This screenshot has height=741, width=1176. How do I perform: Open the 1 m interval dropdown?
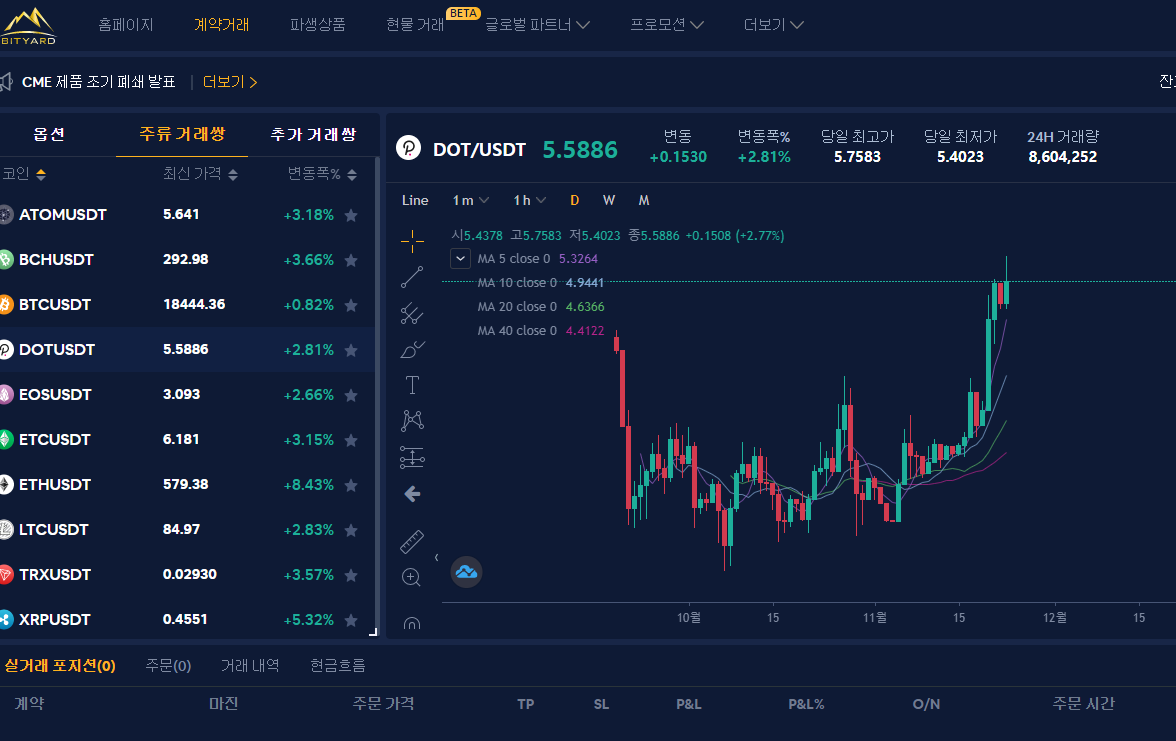470,200
